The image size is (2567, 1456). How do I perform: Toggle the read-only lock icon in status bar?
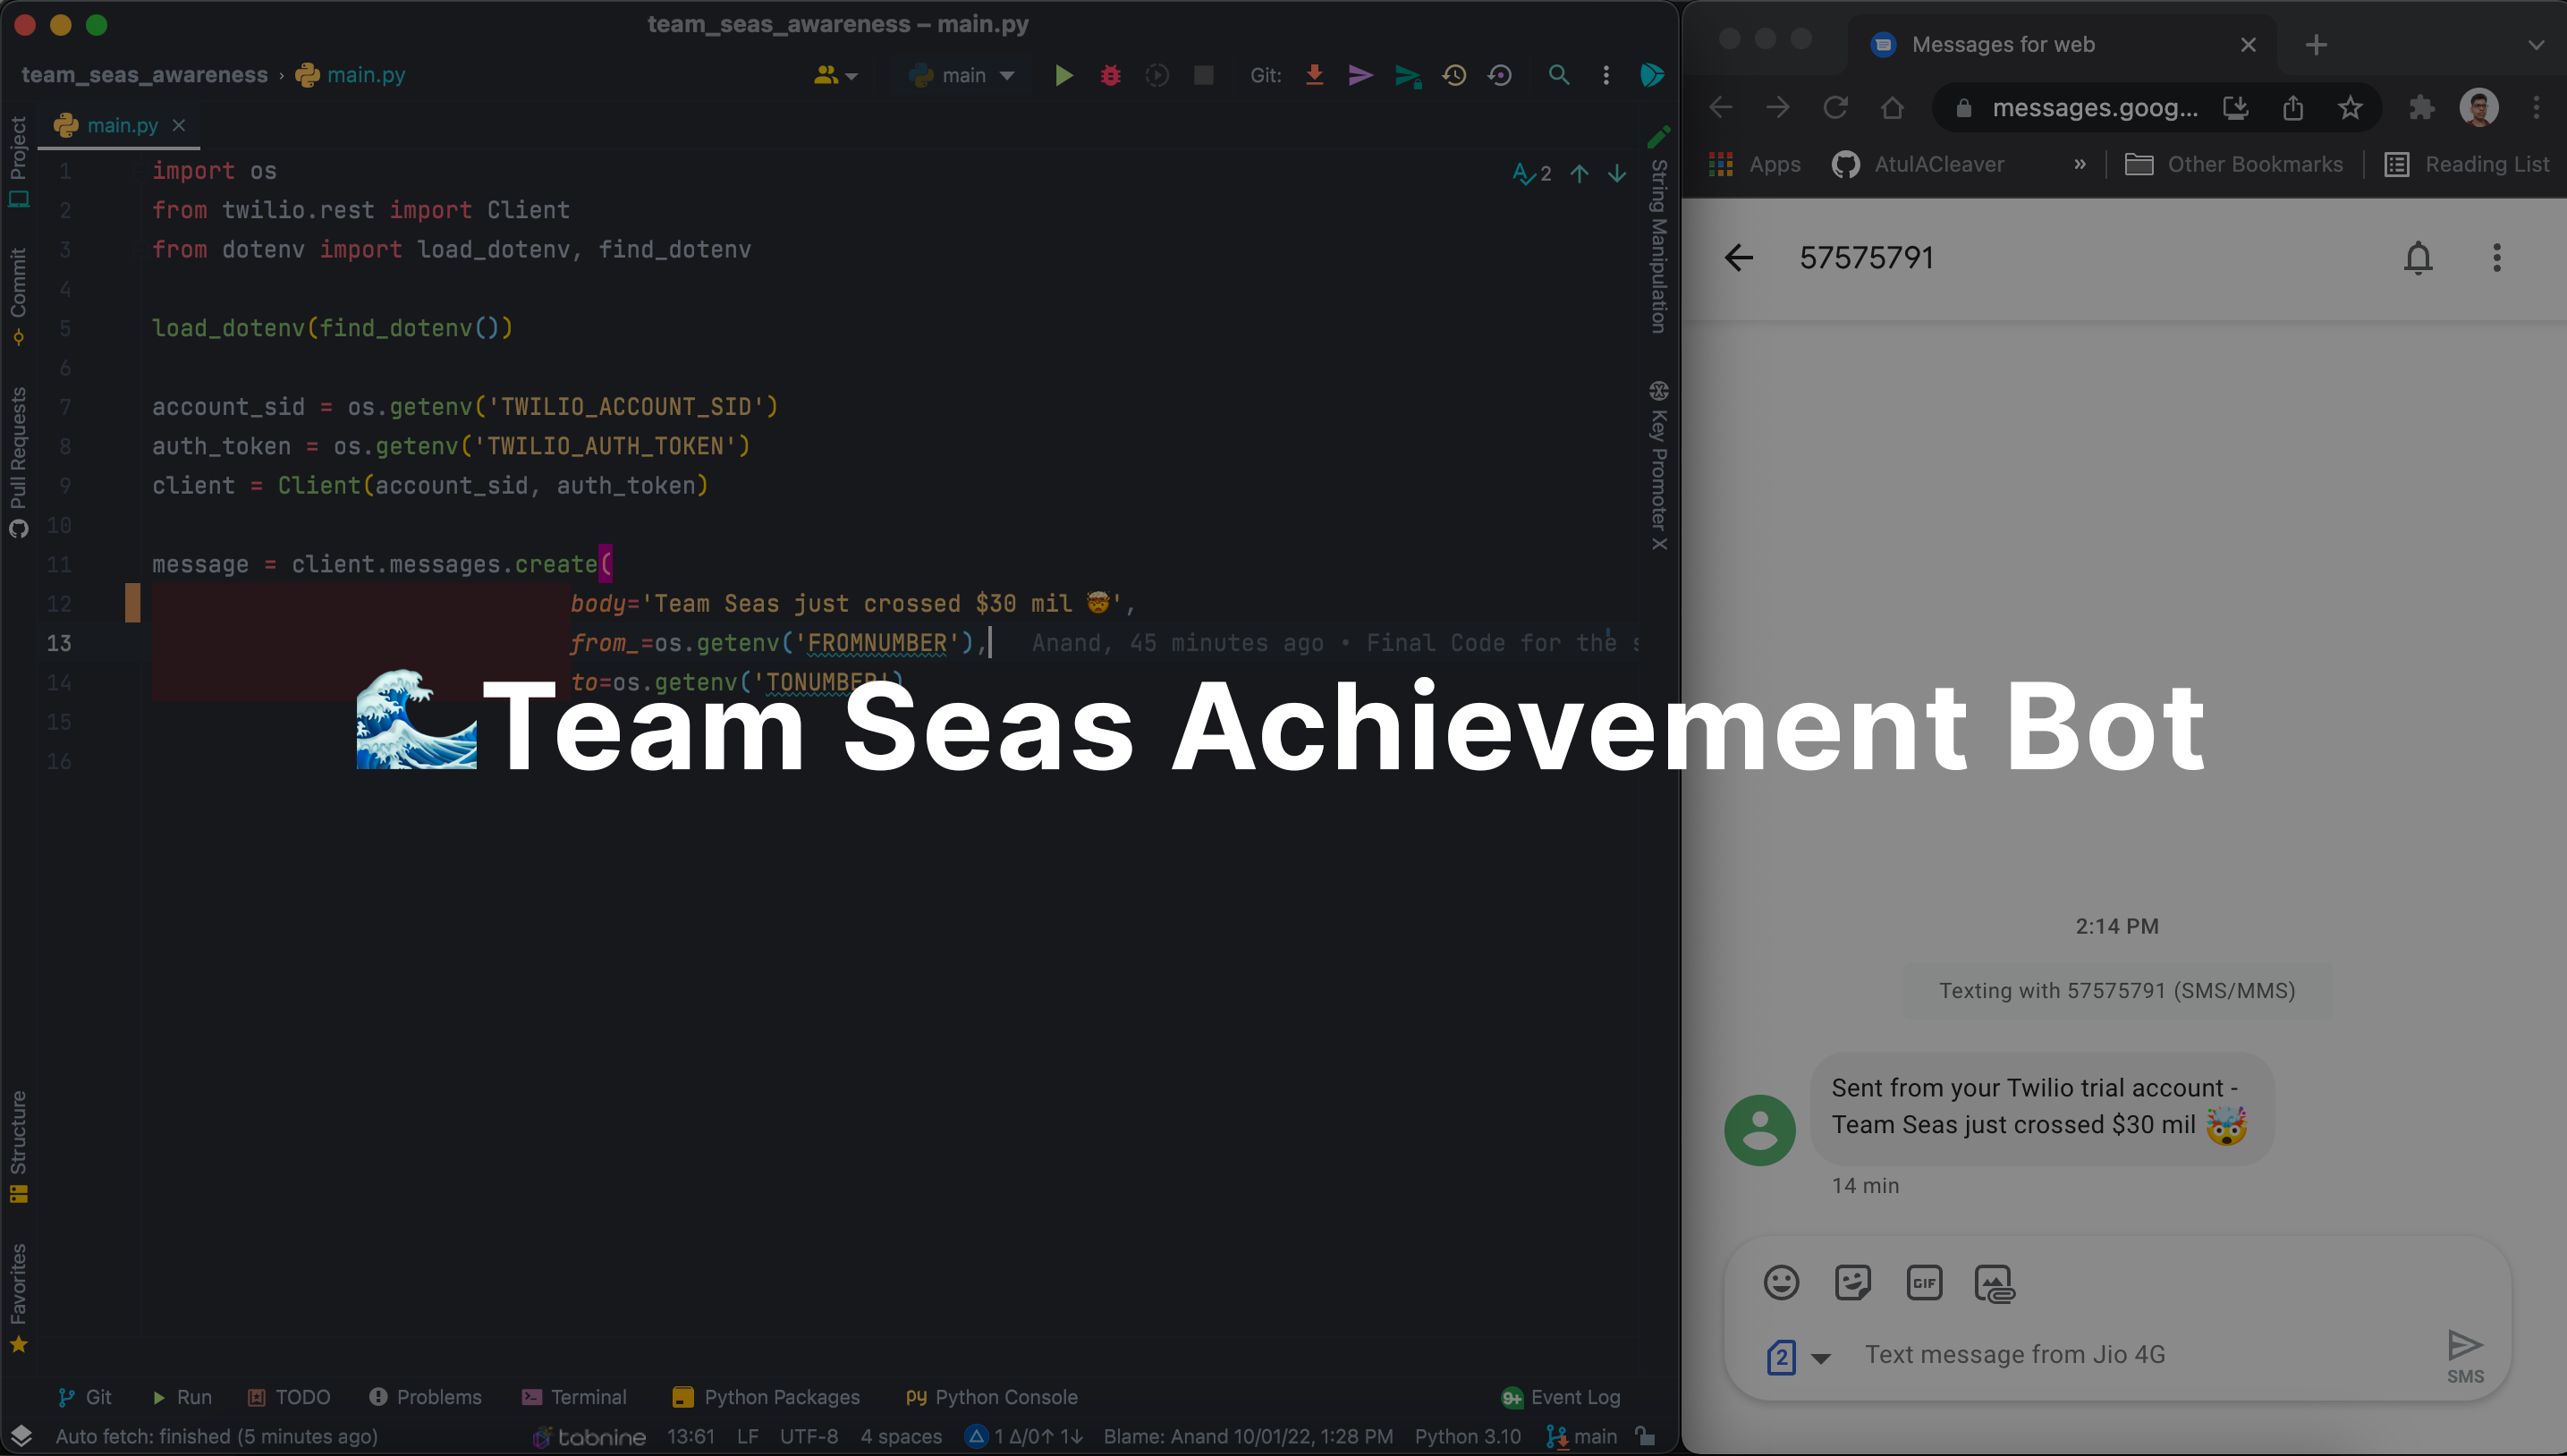click(1645, 1436)
